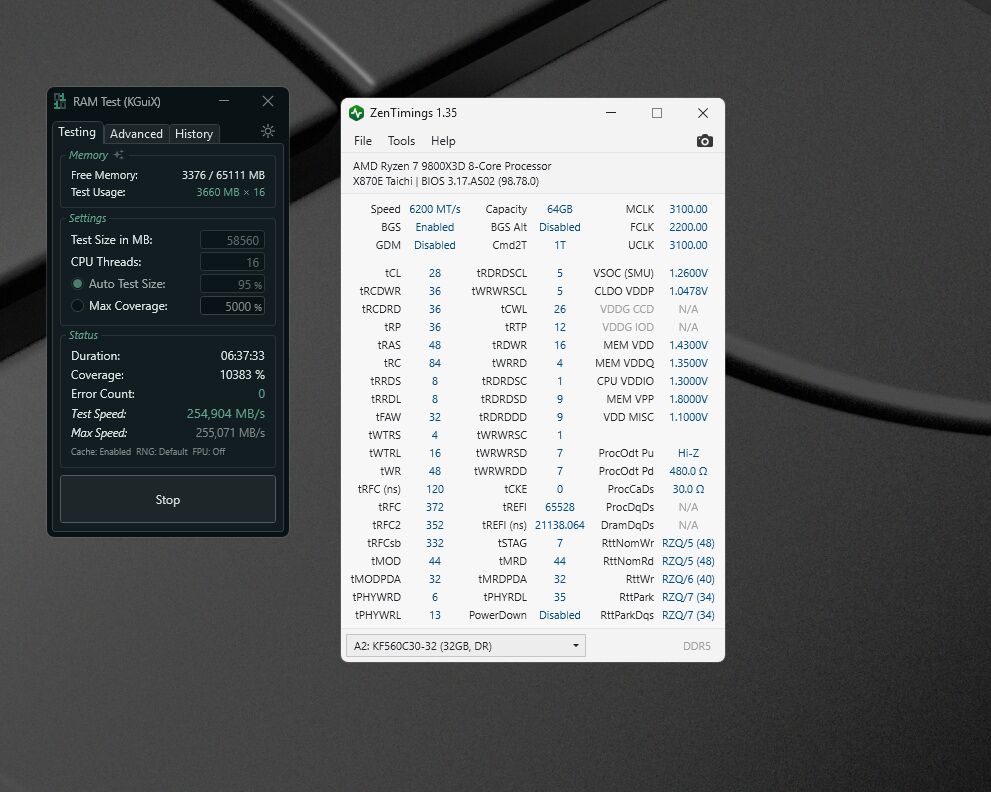Click the ProcOdt Pd 480.0 Ω value
The width and height of the screenshot is (991, 792).
point(688,471)
